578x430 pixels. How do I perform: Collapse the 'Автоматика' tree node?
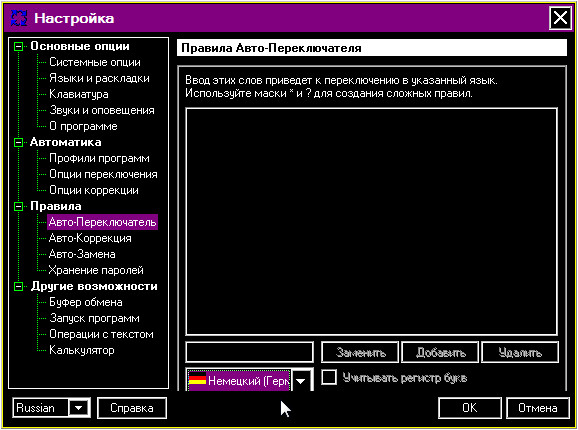[x=18, y=142]
